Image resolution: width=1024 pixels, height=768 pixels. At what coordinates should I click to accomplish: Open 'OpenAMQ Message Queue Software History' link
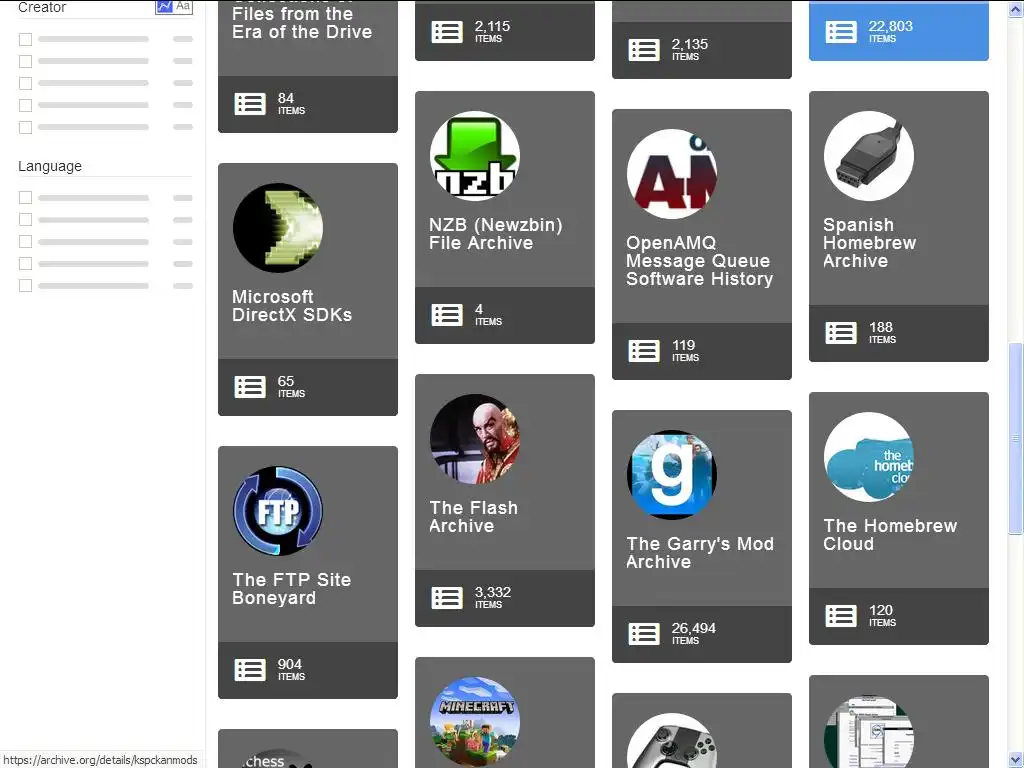click(x=699, y=261)
